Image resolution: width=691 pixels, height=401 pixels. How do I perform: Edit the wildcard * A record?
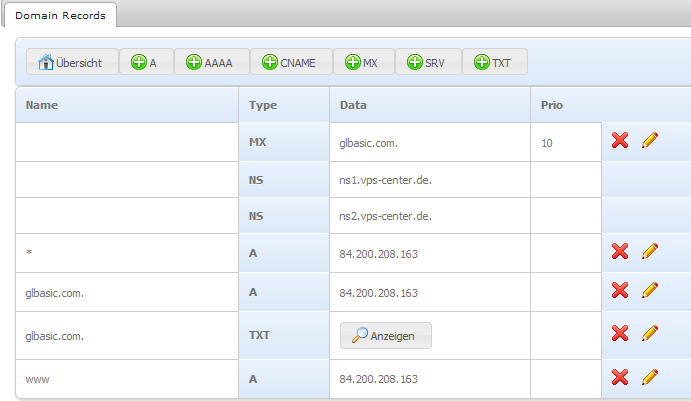coord(650,252)
